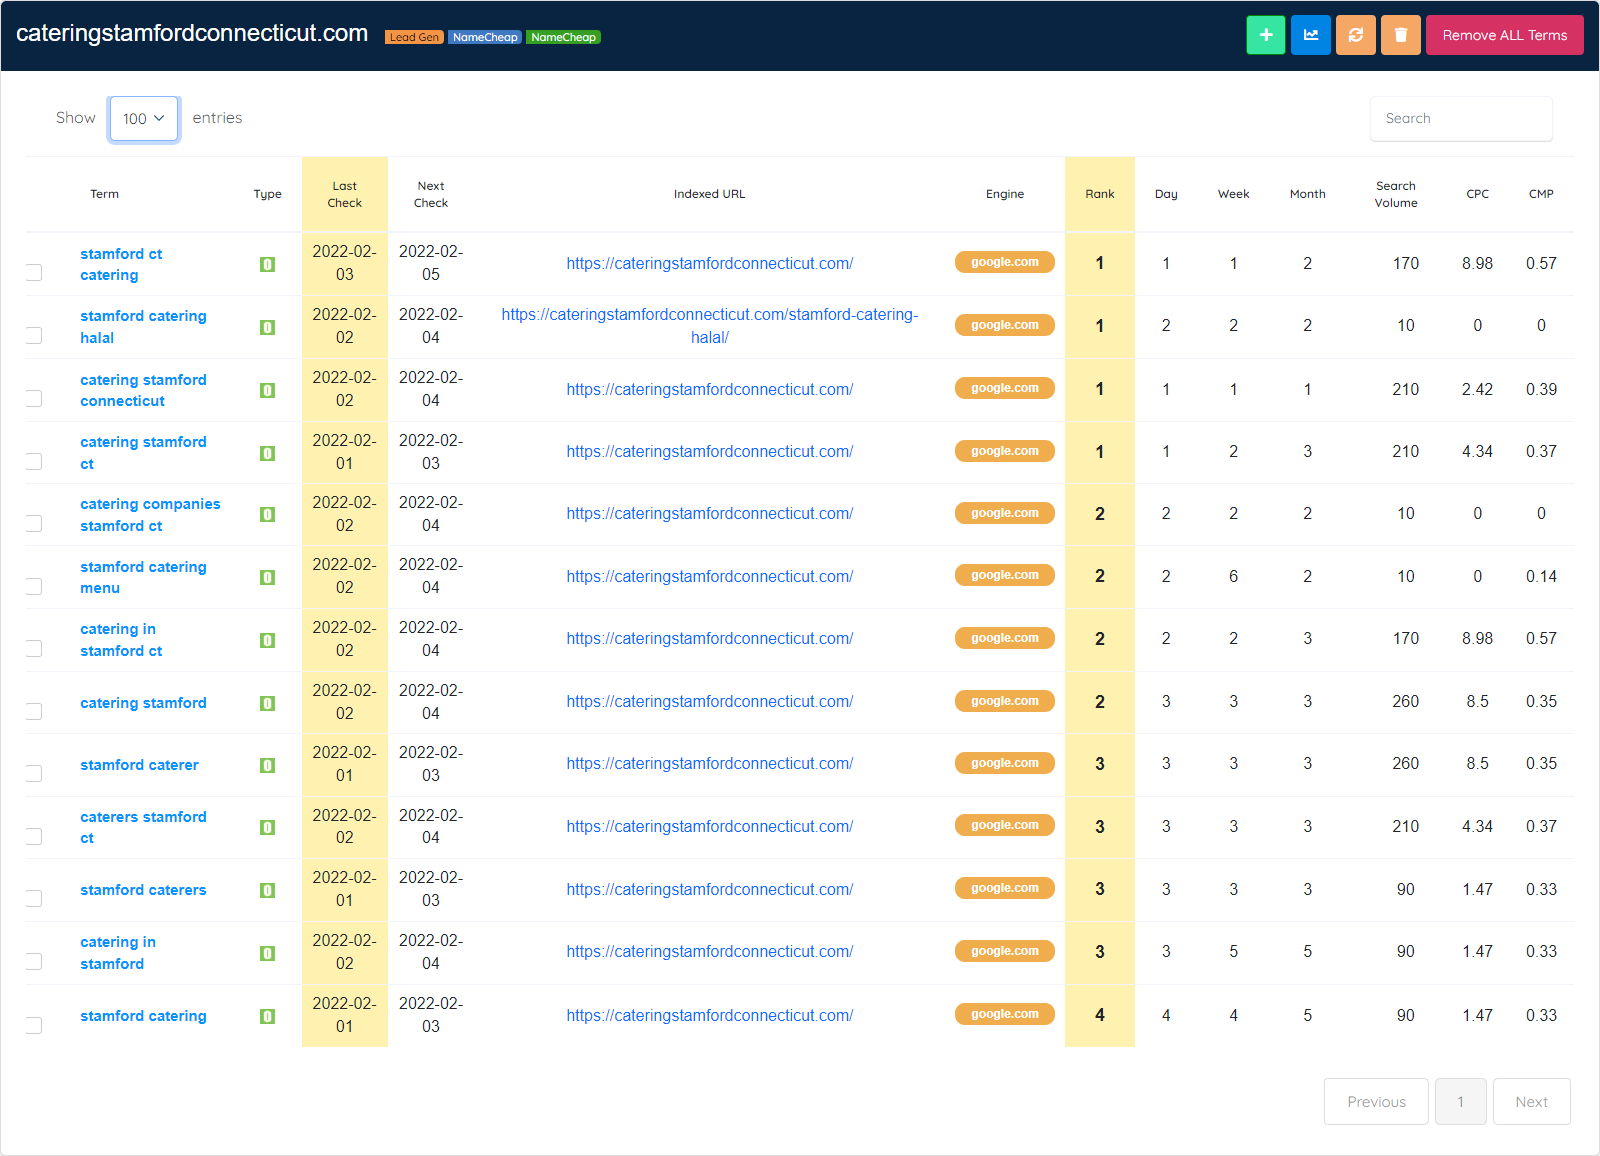The height and width of the screenshot is (1156, 1600).
Task: Click type icon in 'stamford caterer' row
Action: [267, 765]
